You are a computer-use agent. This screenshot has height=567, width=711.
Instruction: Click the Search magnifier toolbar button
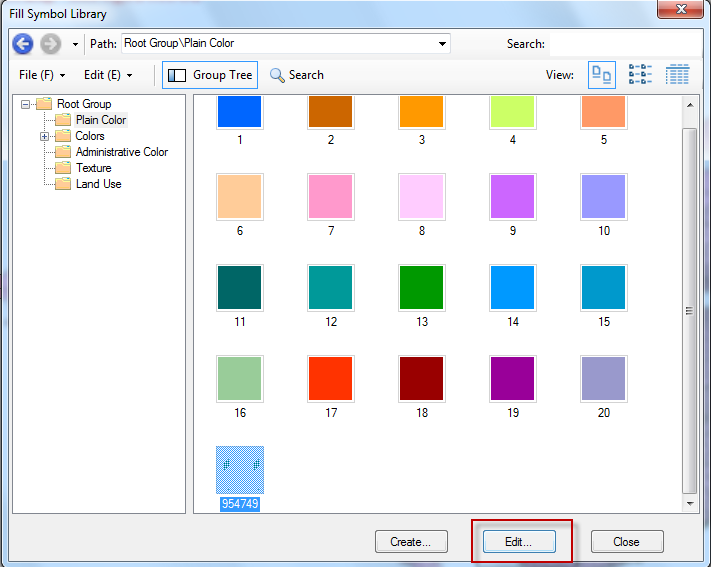[296, 75]
